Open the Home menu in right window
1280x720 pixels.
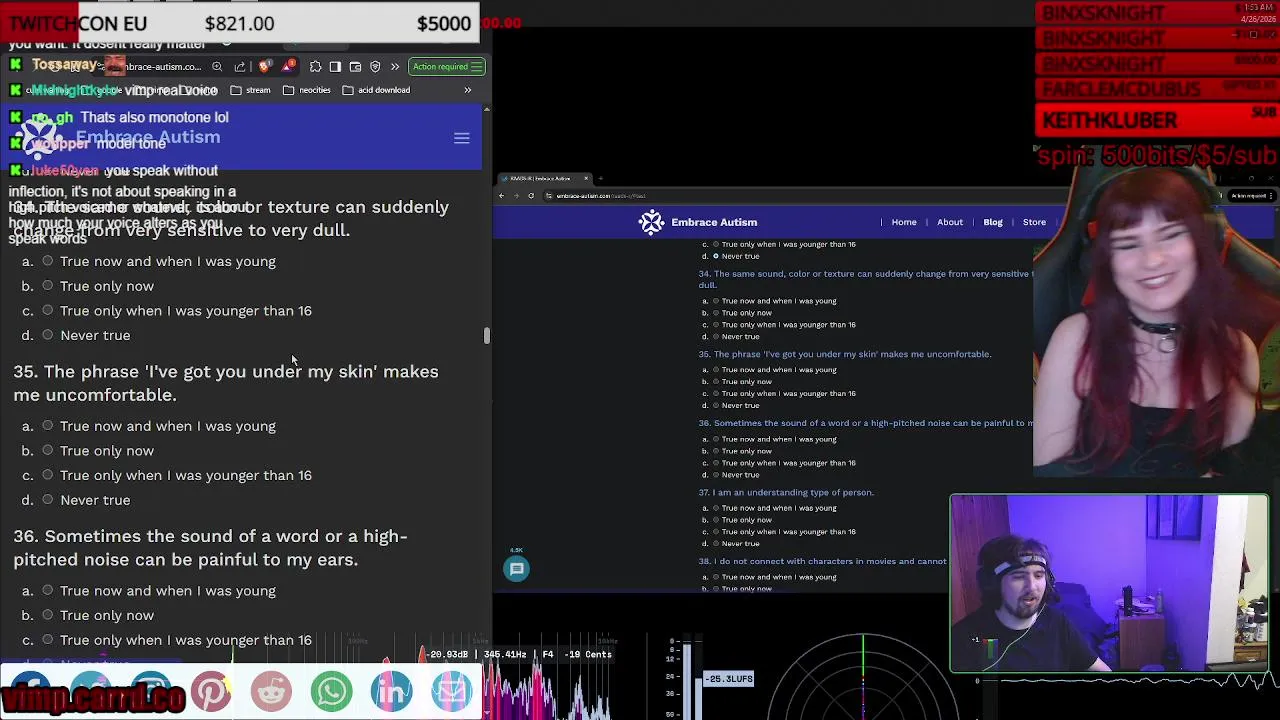click(x=903, y=222)
